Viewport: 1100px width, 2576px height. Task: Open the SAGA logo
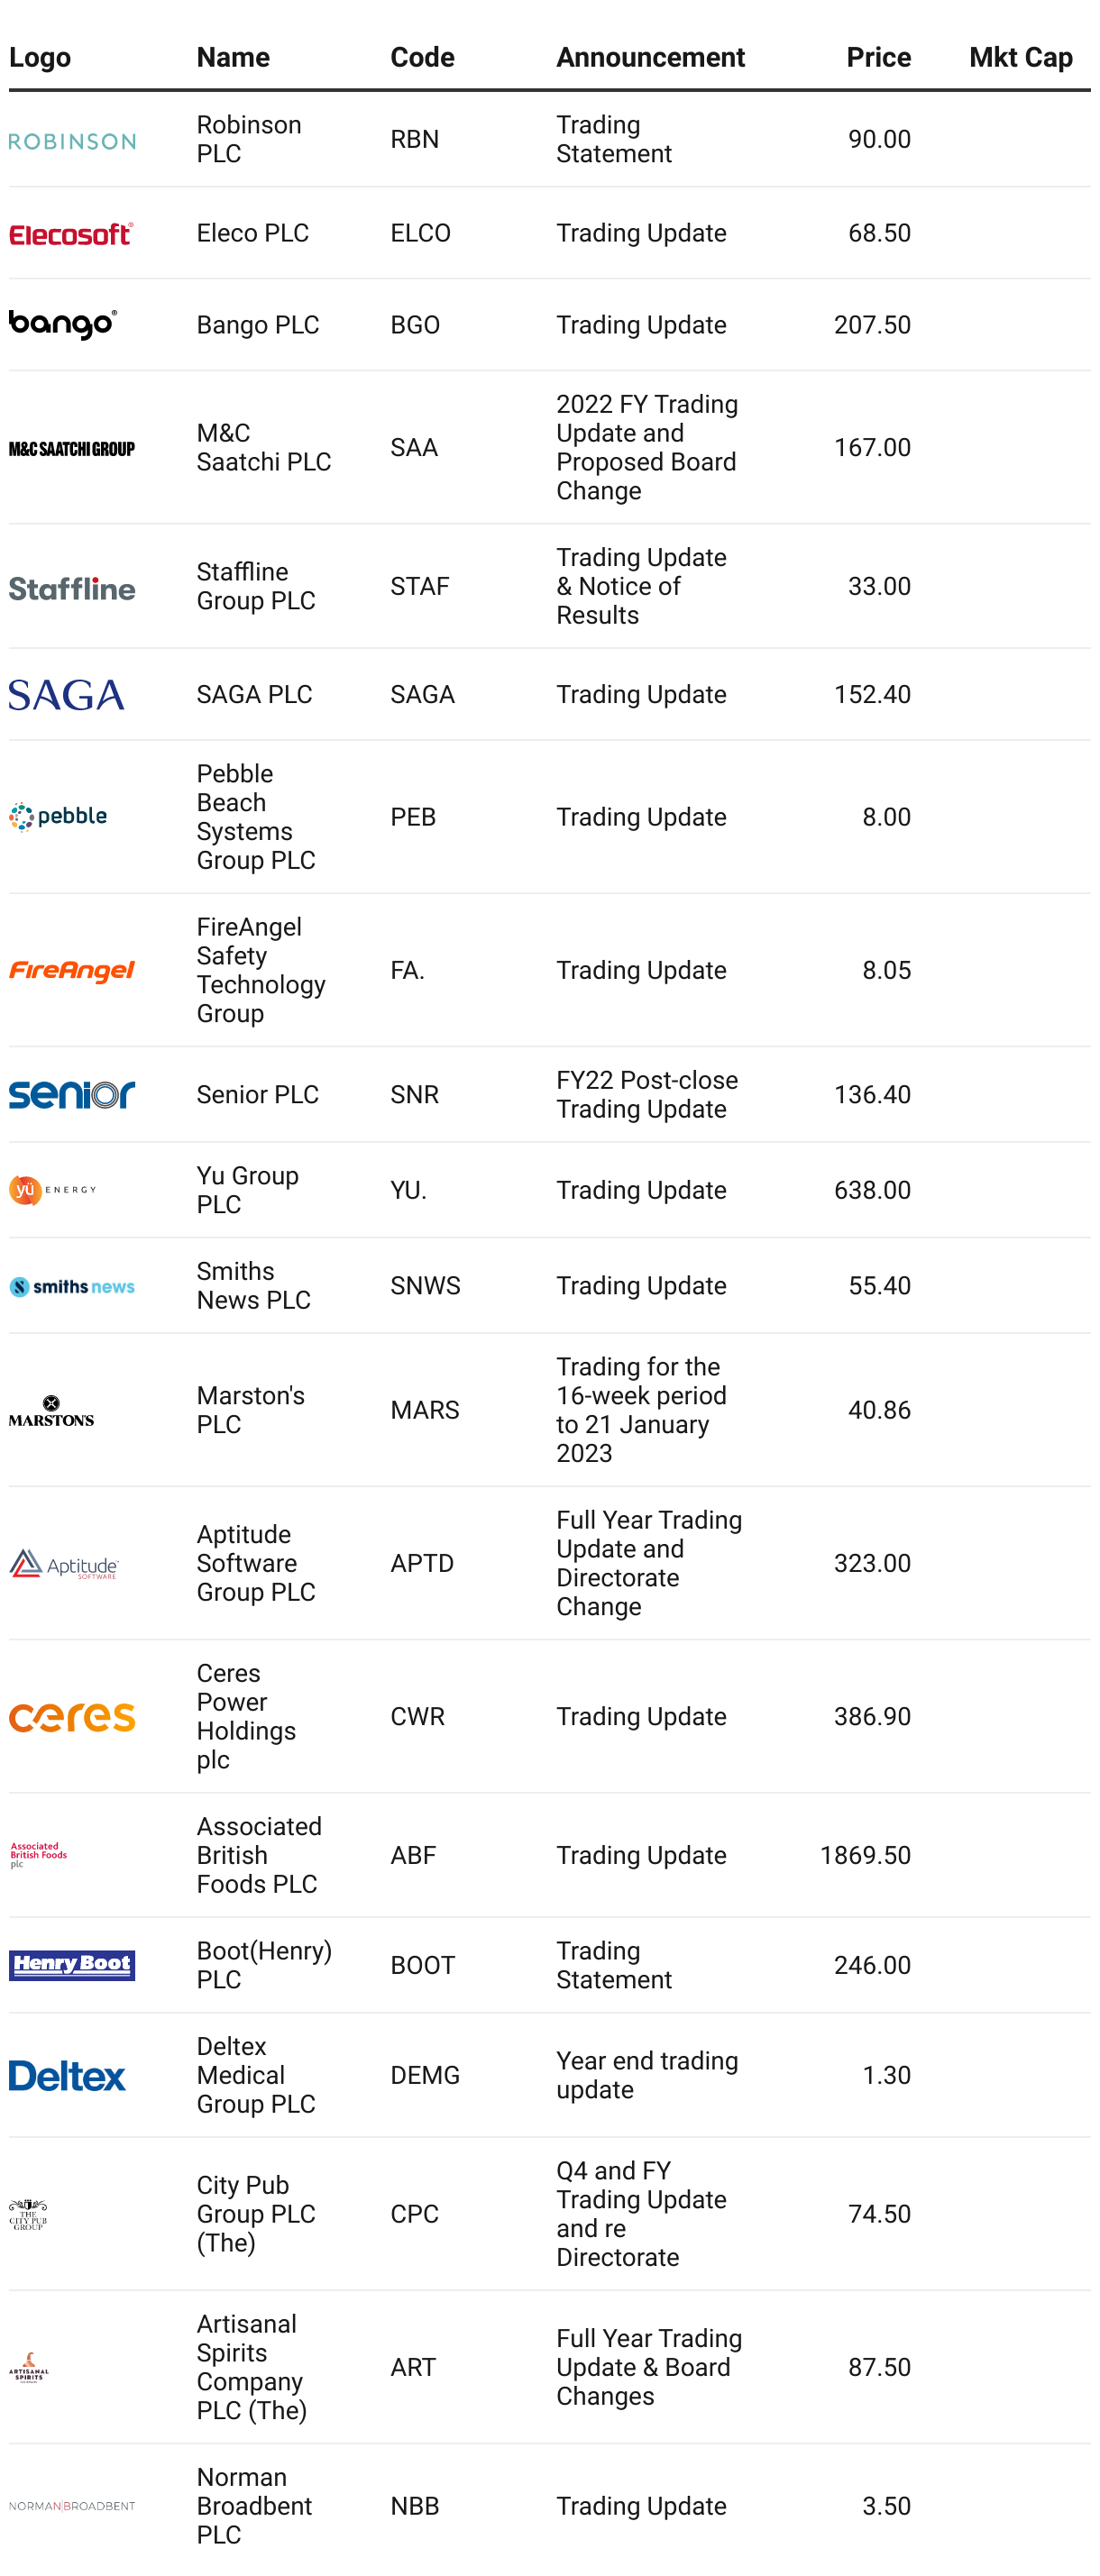click(67, 695)
